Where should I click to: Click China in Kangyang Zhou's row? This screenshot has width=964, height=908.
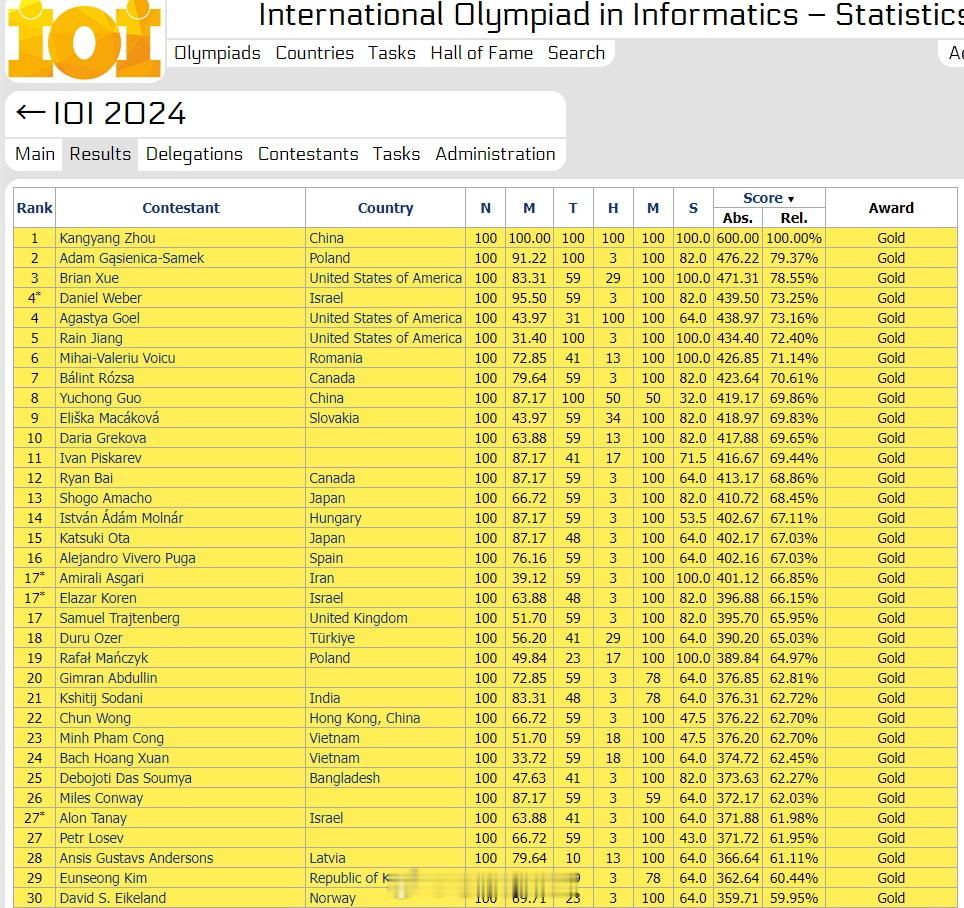coord(326,238)
